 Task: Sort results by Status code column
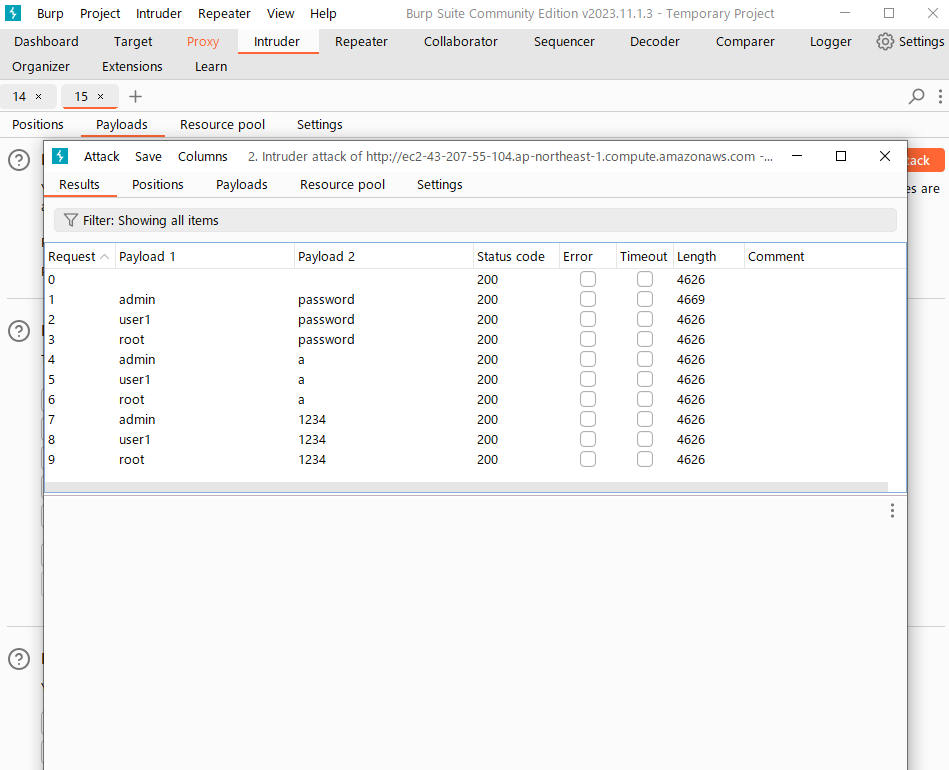pyautogui.click(x=516, y=257)
